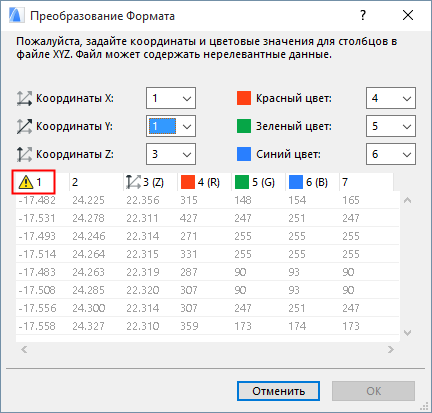Click the question mark help button
Image resolution: width=432 pixels, height=413 pixels.
(x=363, y=15)
